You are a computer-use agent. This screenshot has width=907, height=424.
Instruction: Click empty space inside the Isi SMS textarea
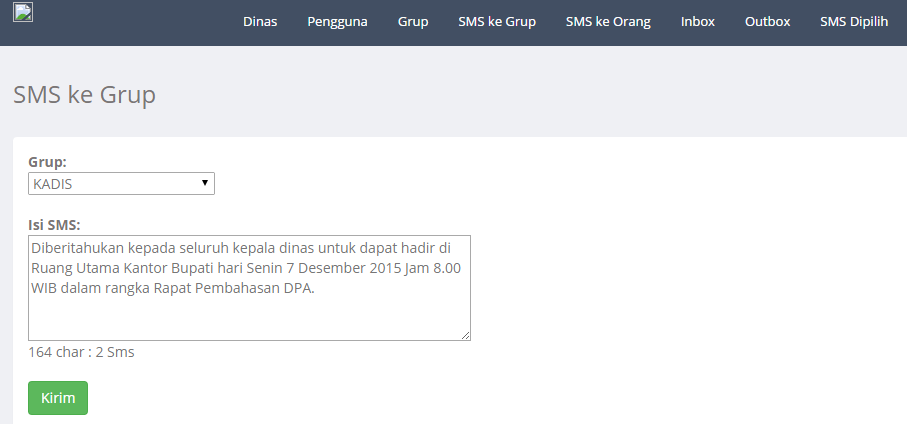pos(248,318)
